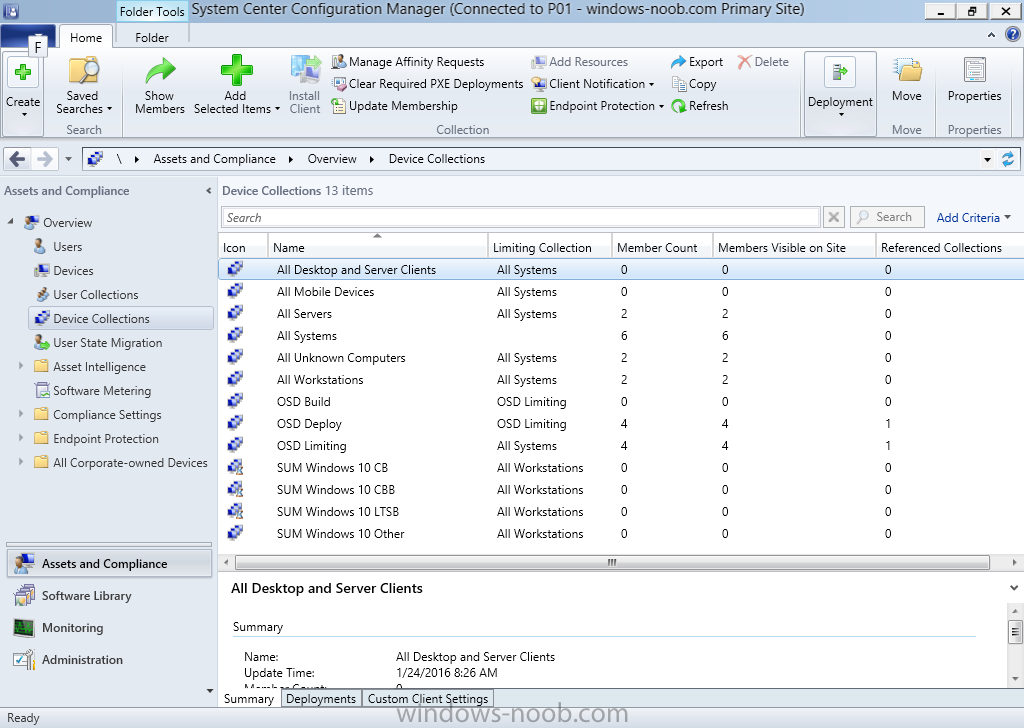Clear the search box with X
Viewport: 1024px width, 728px height.
point(834,217)
